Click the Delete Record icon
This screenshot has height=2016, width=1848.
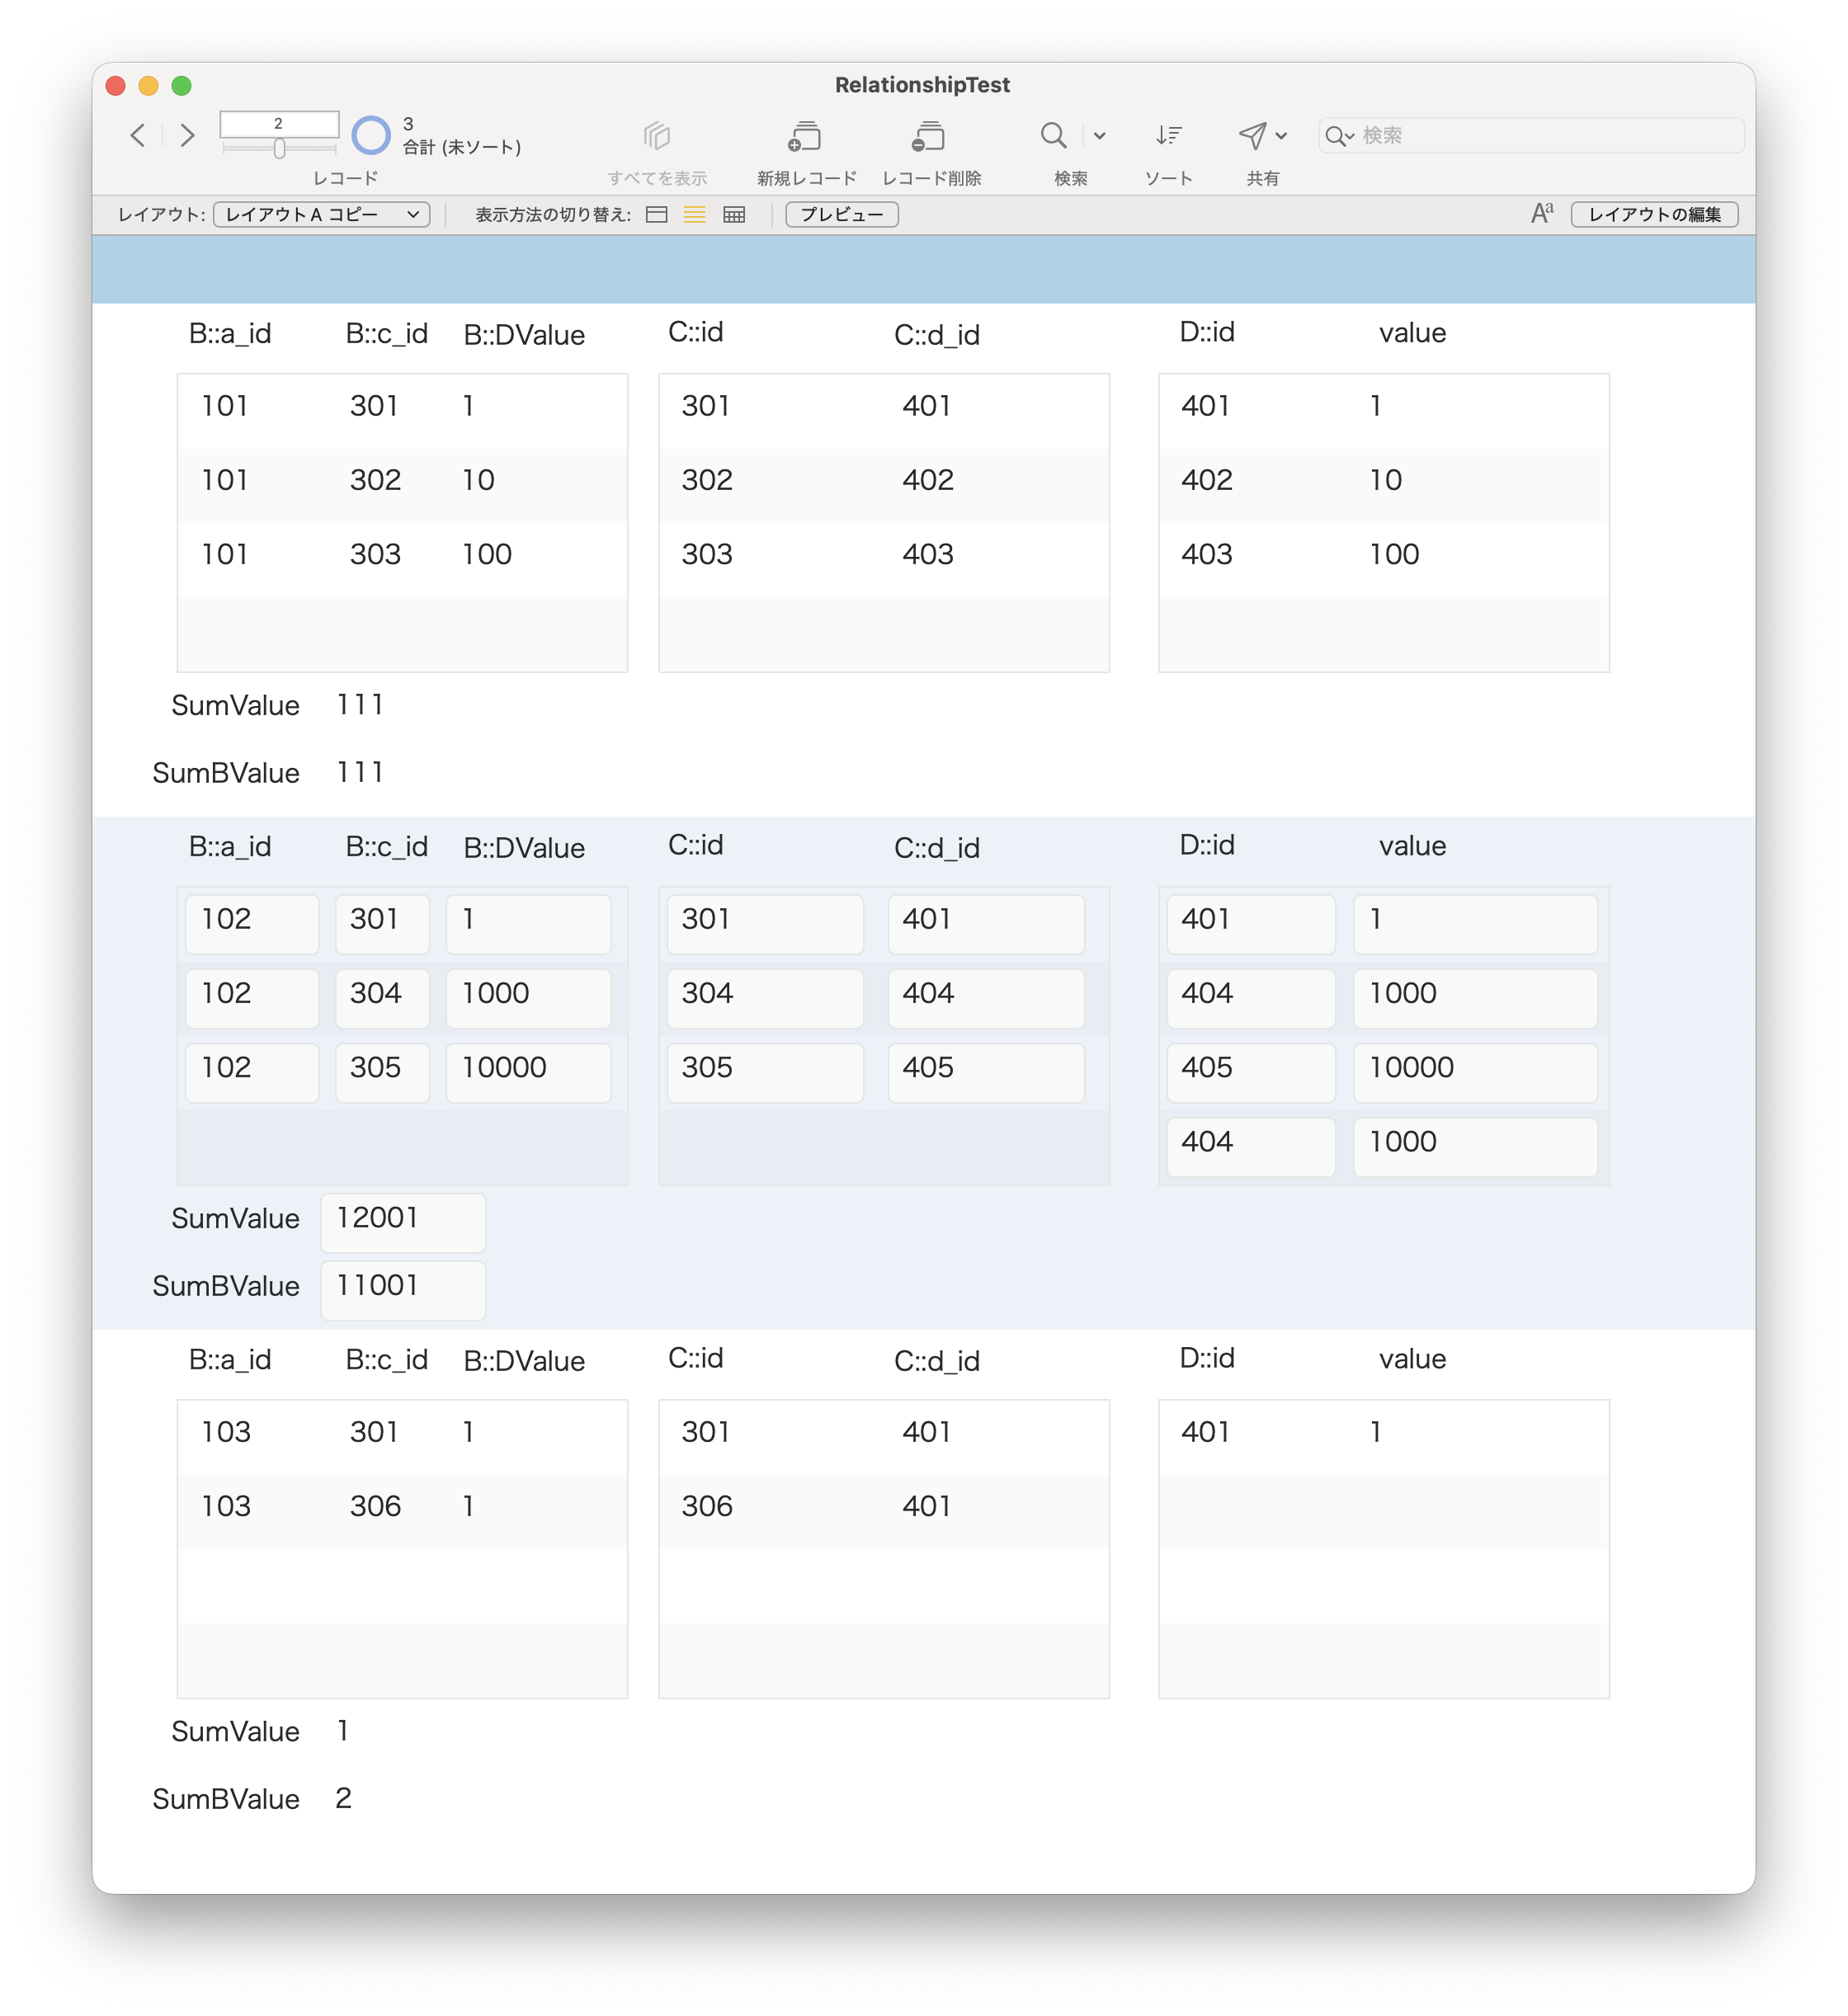coord(929,136)
